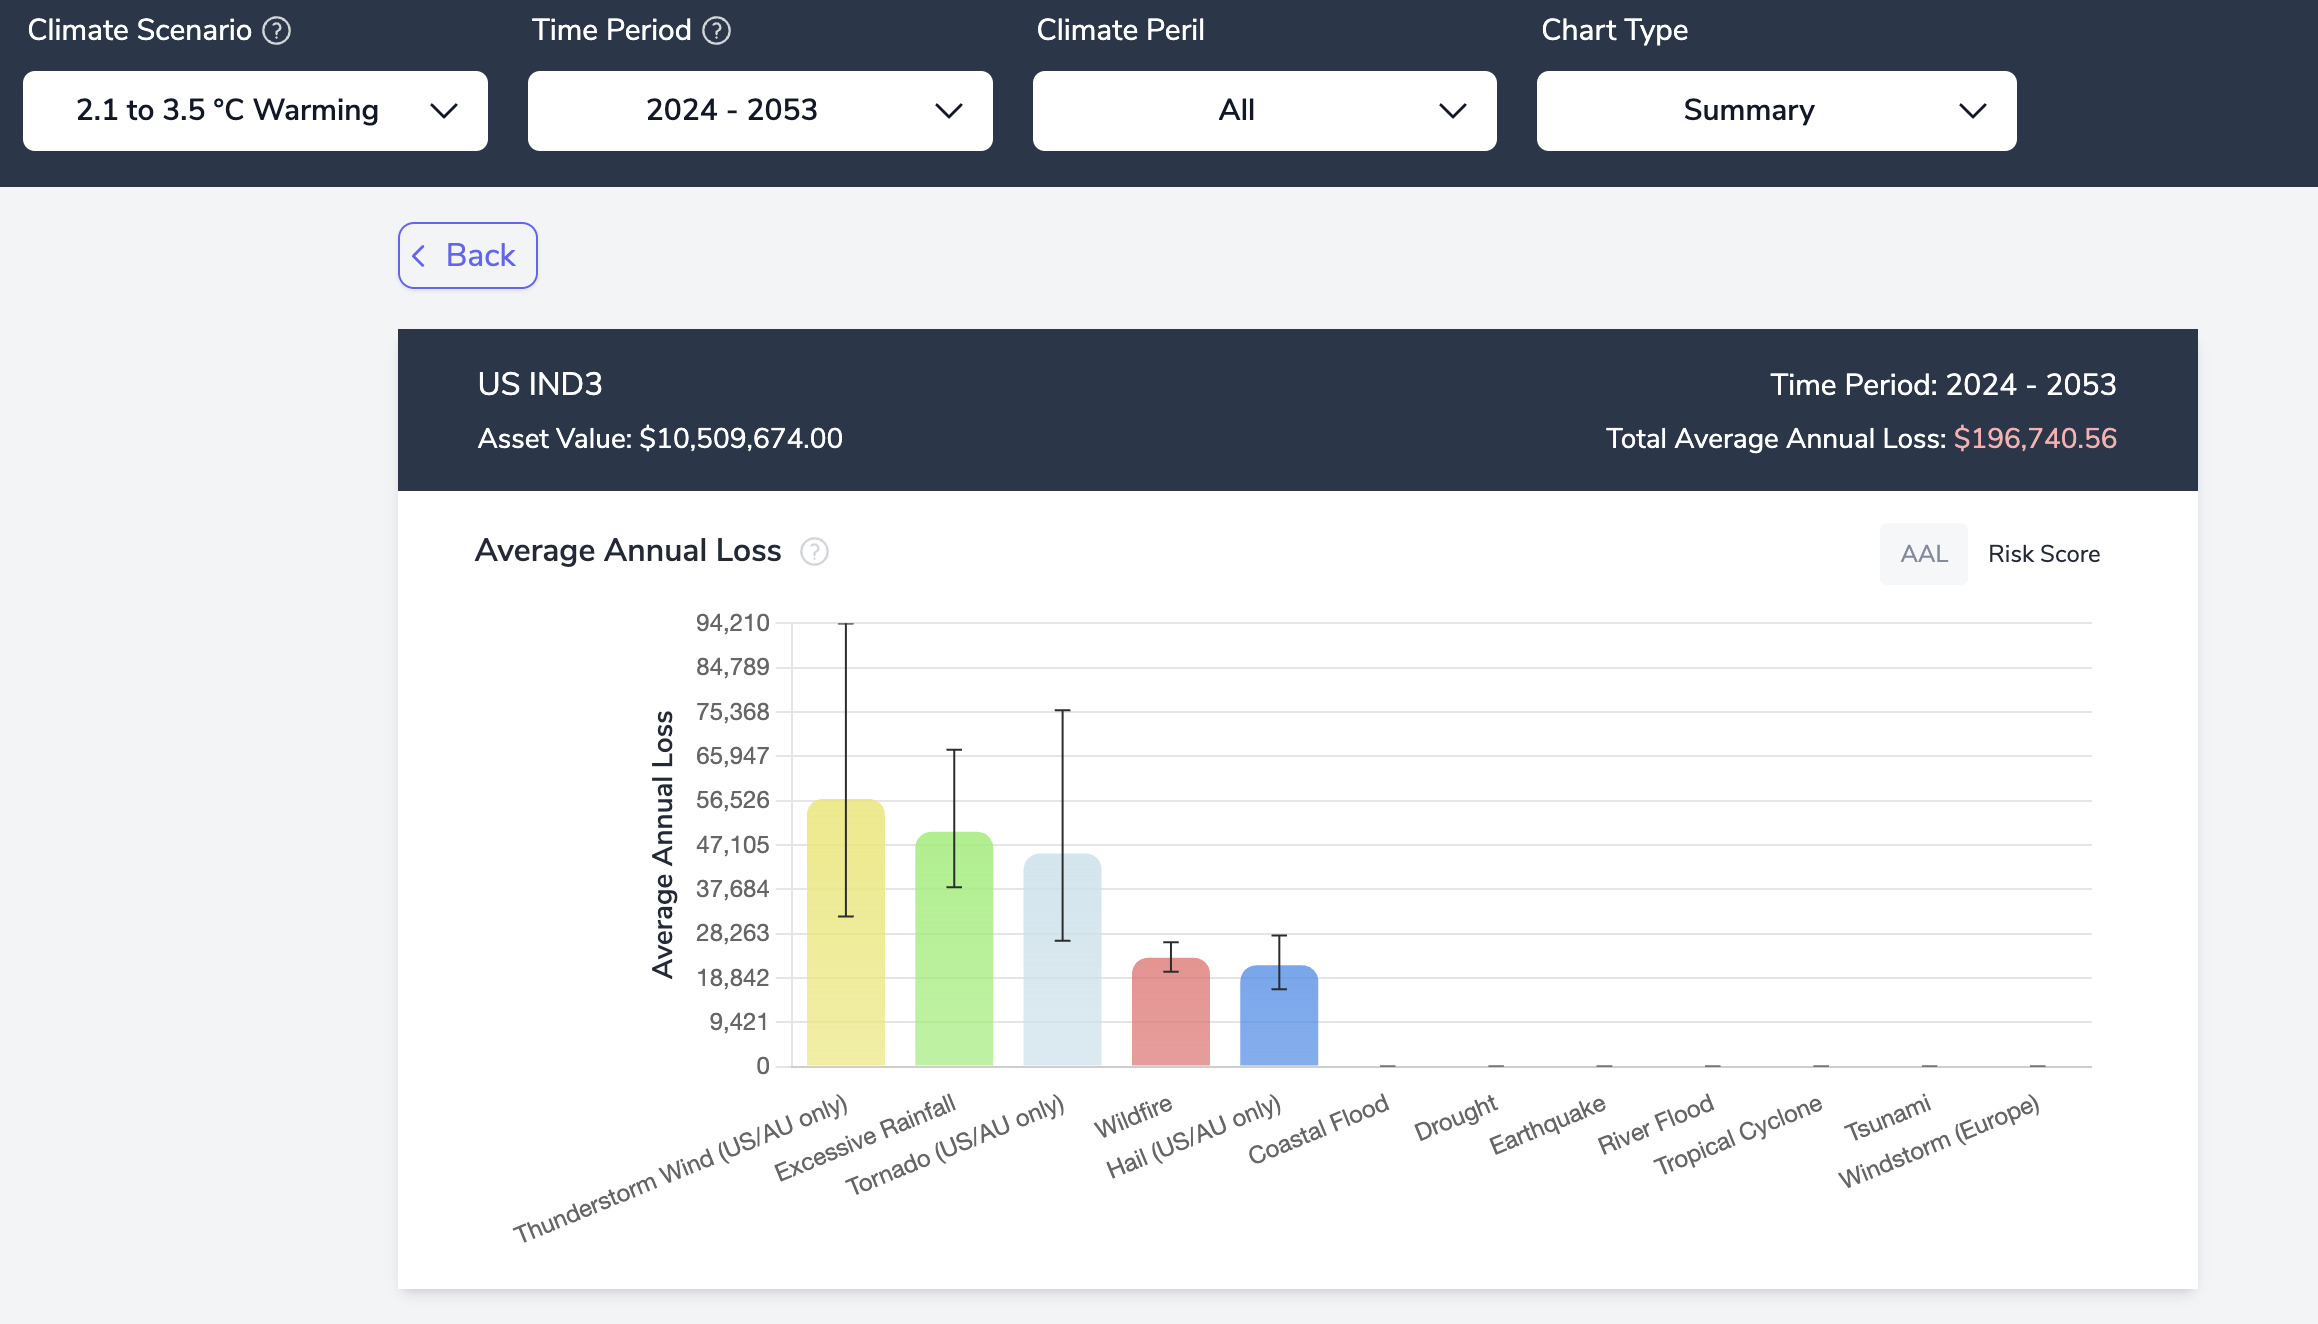Open the Climate Peril All dropdown

coord(1265,111)
